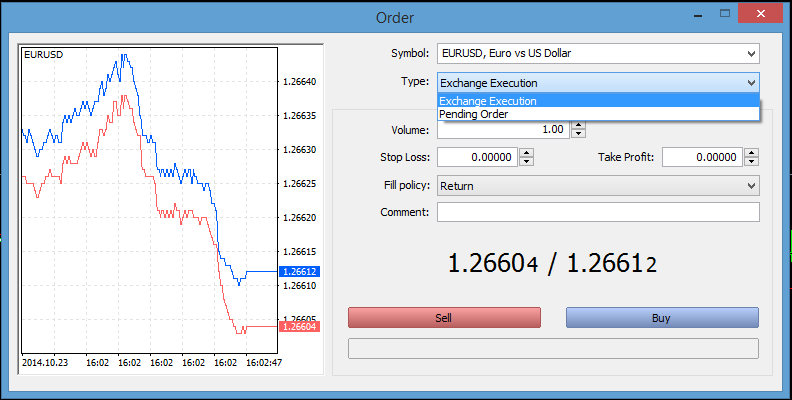Decrease Volume with the down arrow
The width and height of the screenshot is (792, 400).
click(578, 134)
